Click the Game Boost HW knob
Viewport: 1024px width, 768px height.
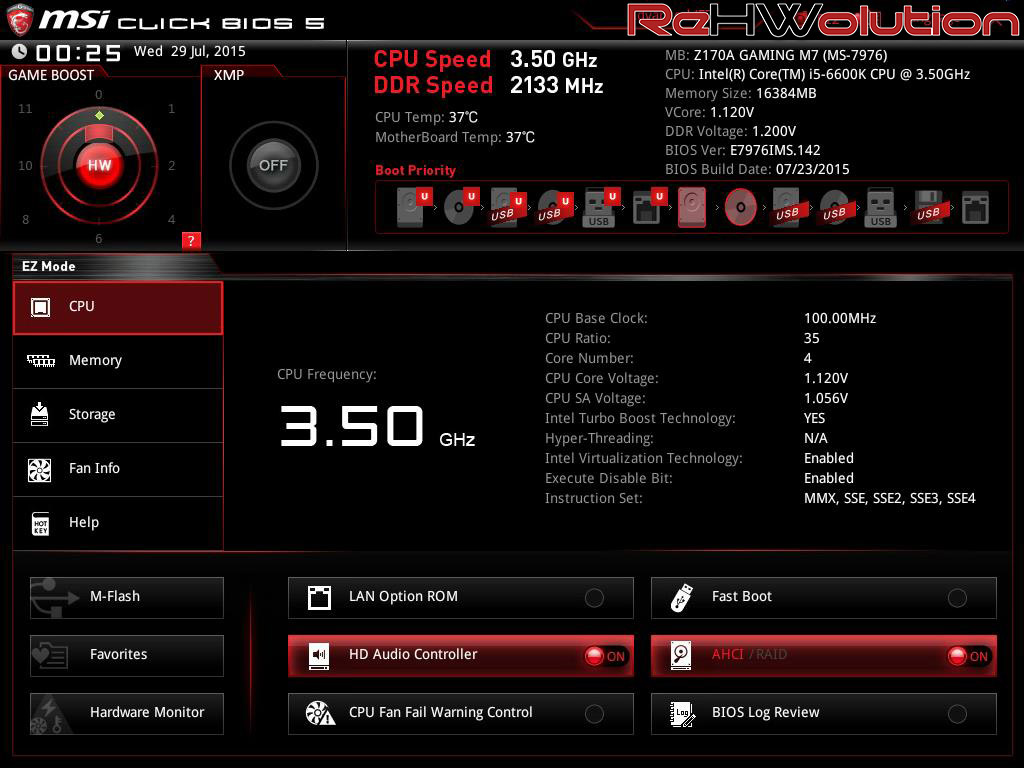tap(99, 165)
